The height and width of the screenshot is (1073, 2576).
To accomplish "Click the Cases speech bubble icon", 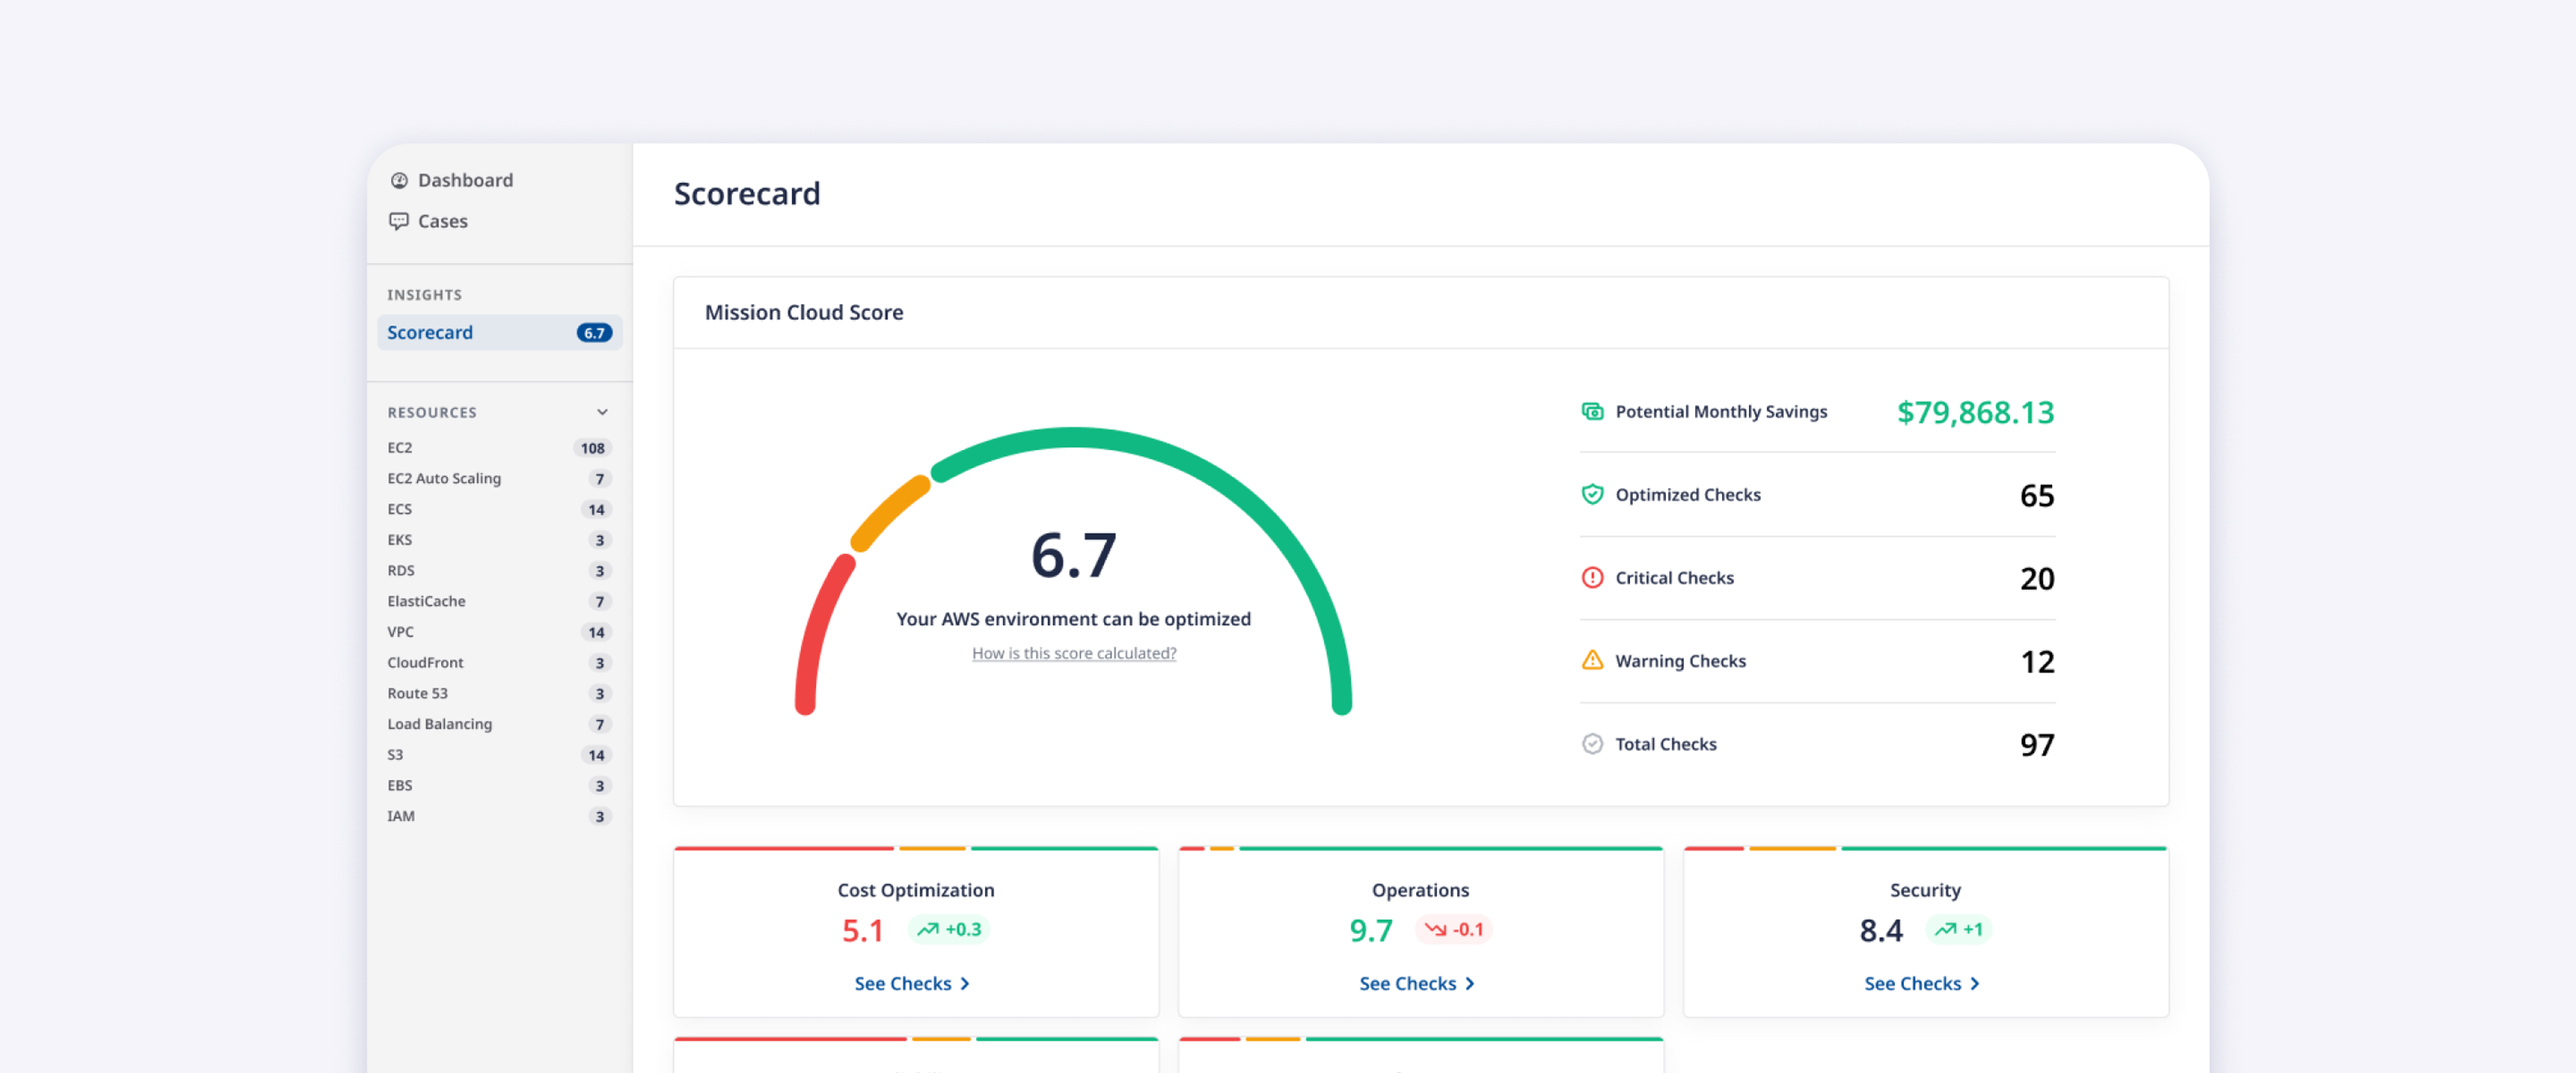I will click(399, 221).
